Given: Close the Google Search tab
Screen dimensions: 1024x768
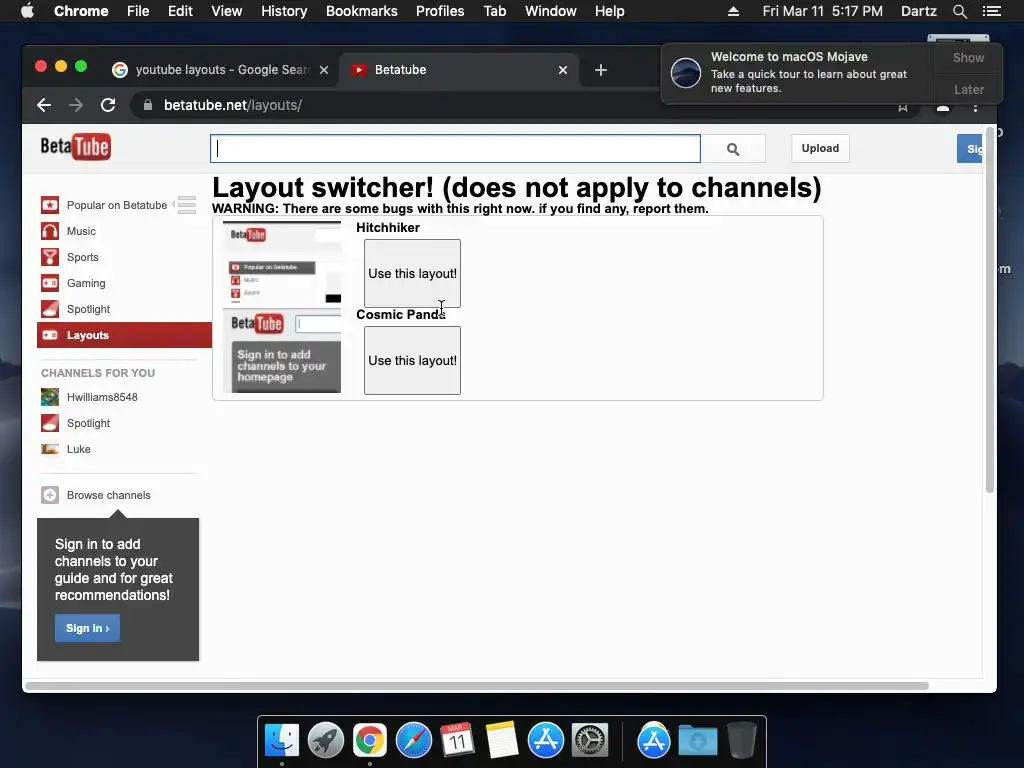Looking at the screenshot, I should click(x=324, y=70).
